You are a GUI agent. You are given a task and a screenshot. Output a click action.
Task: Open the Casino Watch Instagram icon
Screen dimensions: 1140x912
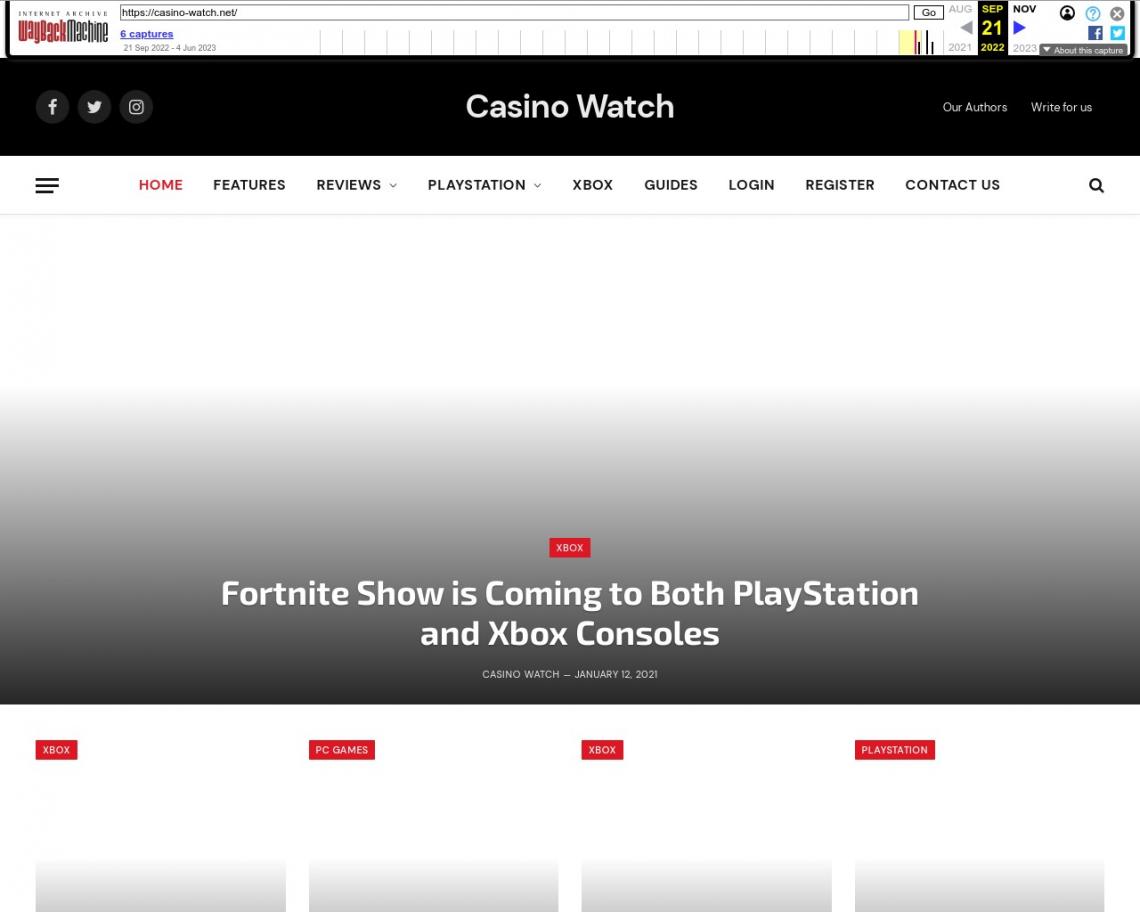pyautogui.click(x=136, y=107)
